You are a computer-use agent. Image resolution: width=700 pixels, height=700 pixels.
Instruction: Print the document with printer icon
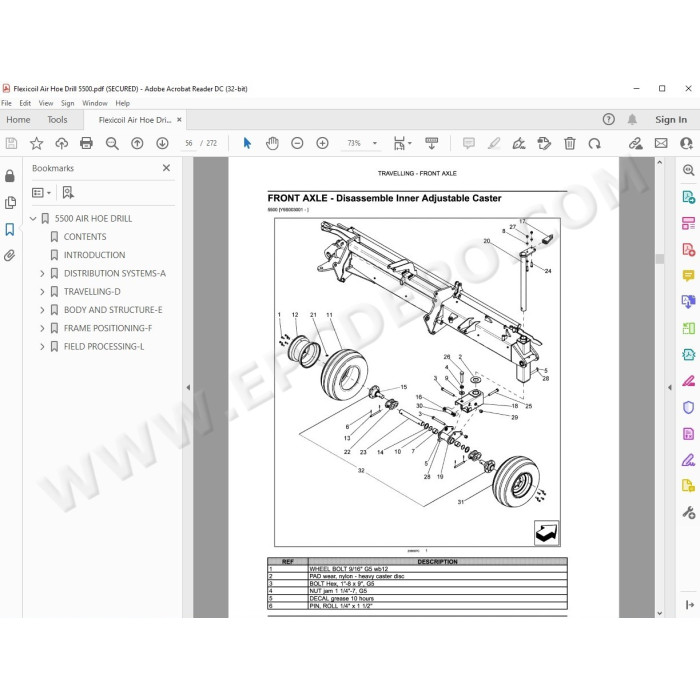pos(86,143)
